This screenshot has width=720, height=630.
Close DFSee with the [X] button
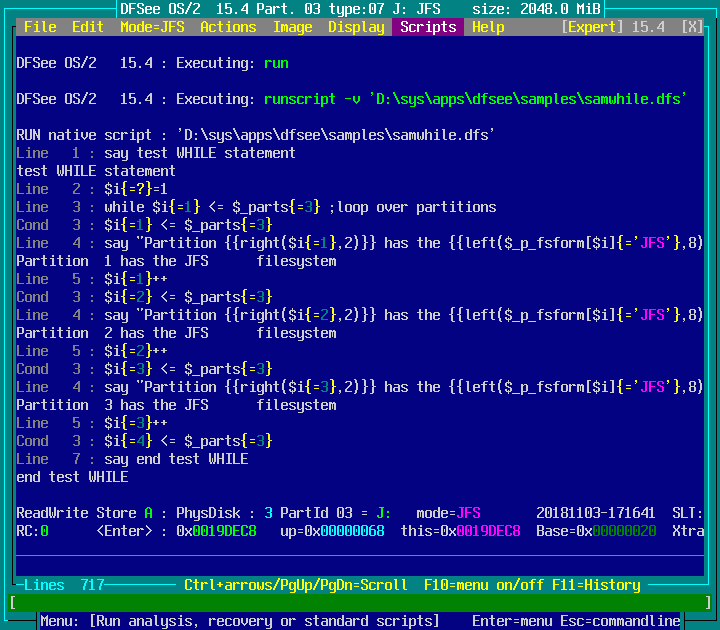point(692,27)
